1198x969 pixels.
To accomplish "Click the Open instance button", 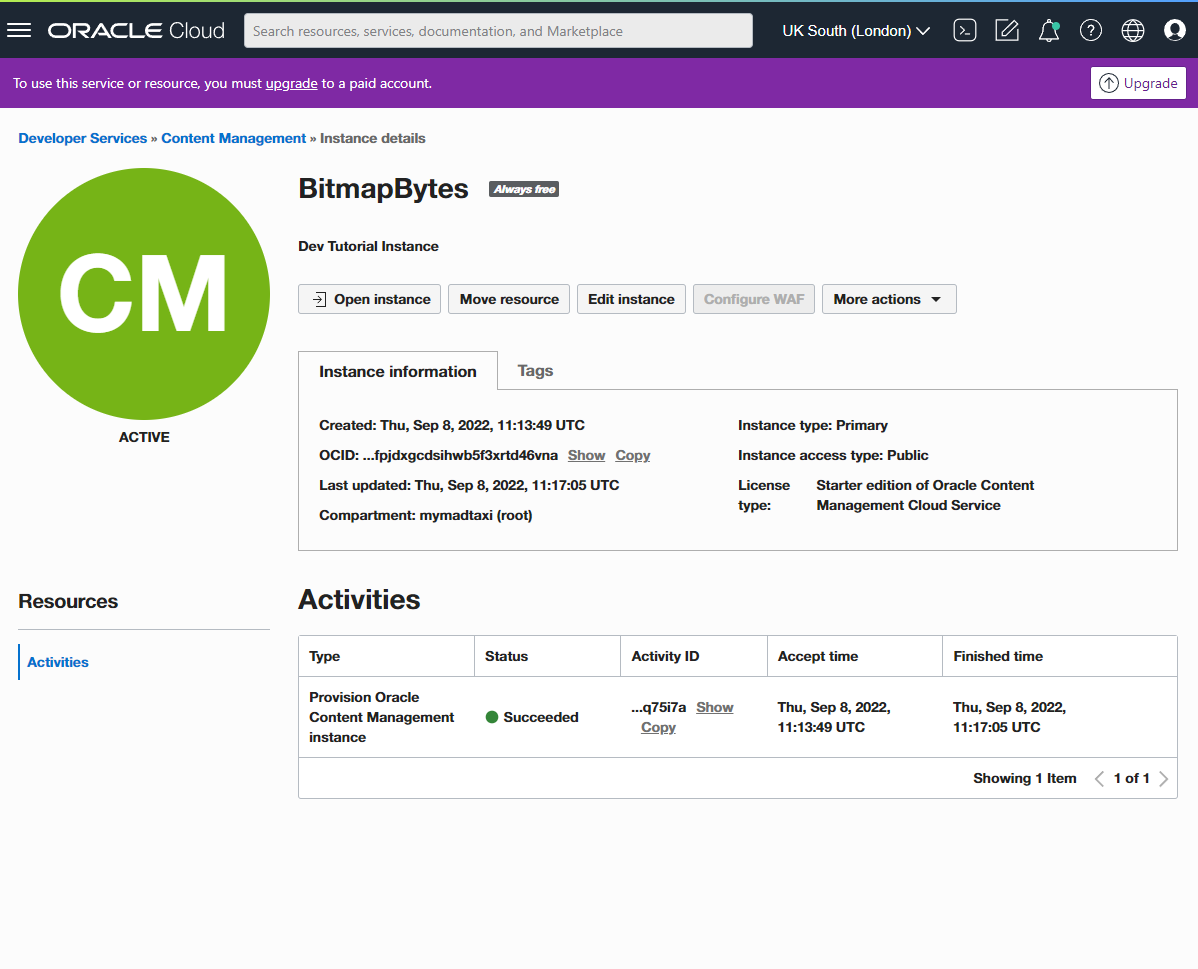I will 369,300.
